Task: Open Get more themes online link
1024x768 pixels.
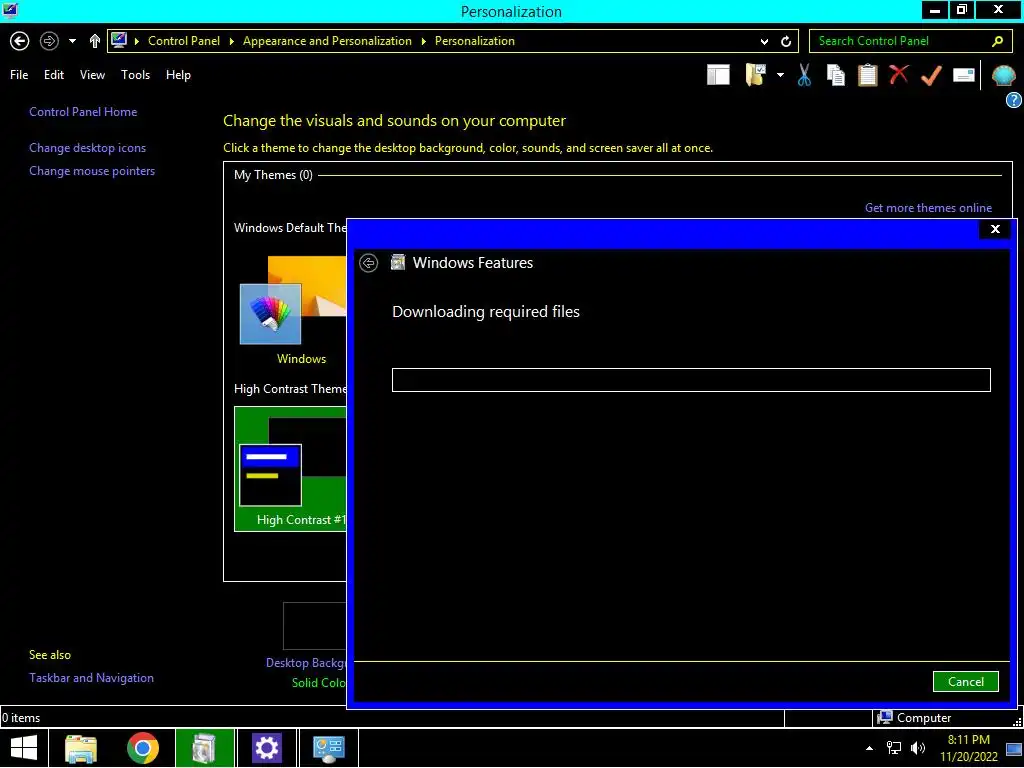Action: click(x=928, y=208)
